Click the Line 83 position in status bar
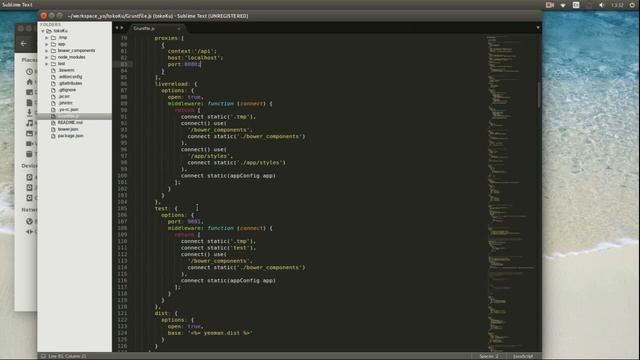 pyautogui.click(x=67, y=356)
